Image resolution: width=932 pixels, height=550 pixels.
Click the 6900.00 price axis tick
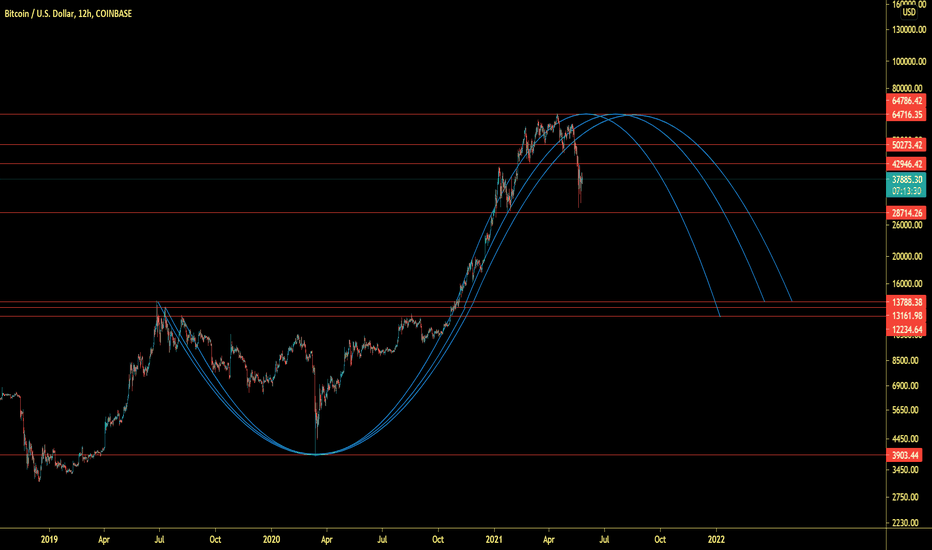[x=906, y=386]
